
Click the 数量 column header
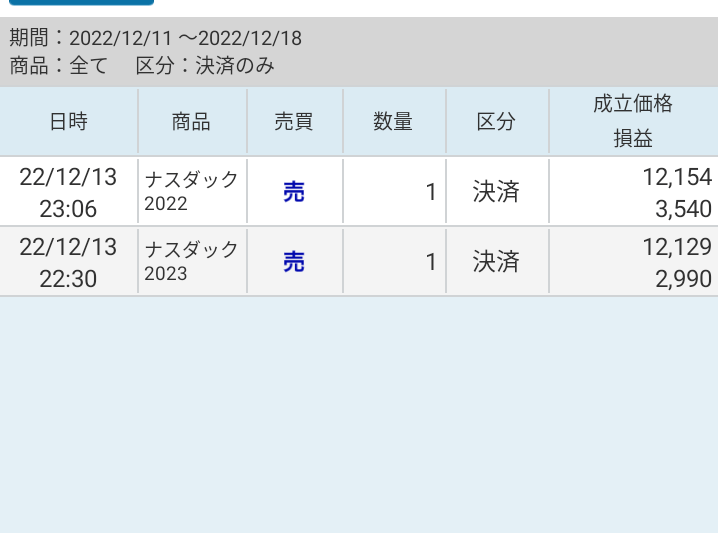tap(393, 122)
